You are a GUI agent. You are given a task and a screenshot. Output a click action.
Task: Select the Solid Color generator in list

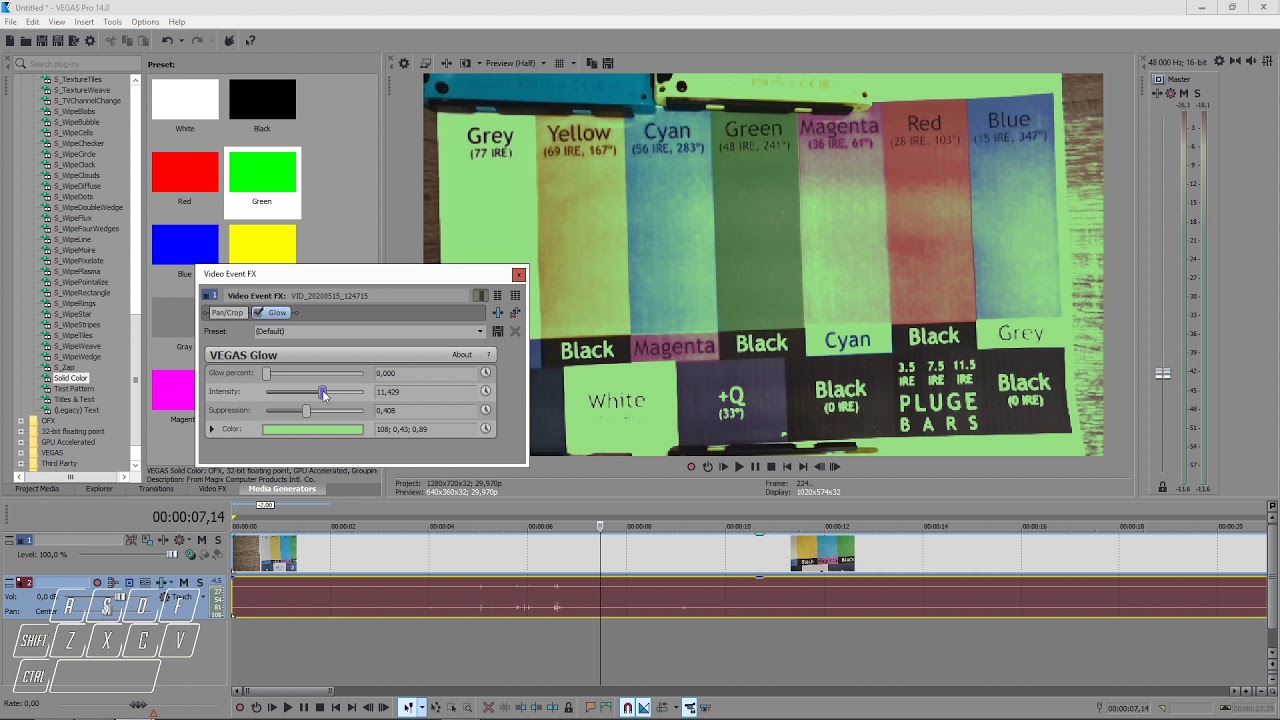pos(71,378)
